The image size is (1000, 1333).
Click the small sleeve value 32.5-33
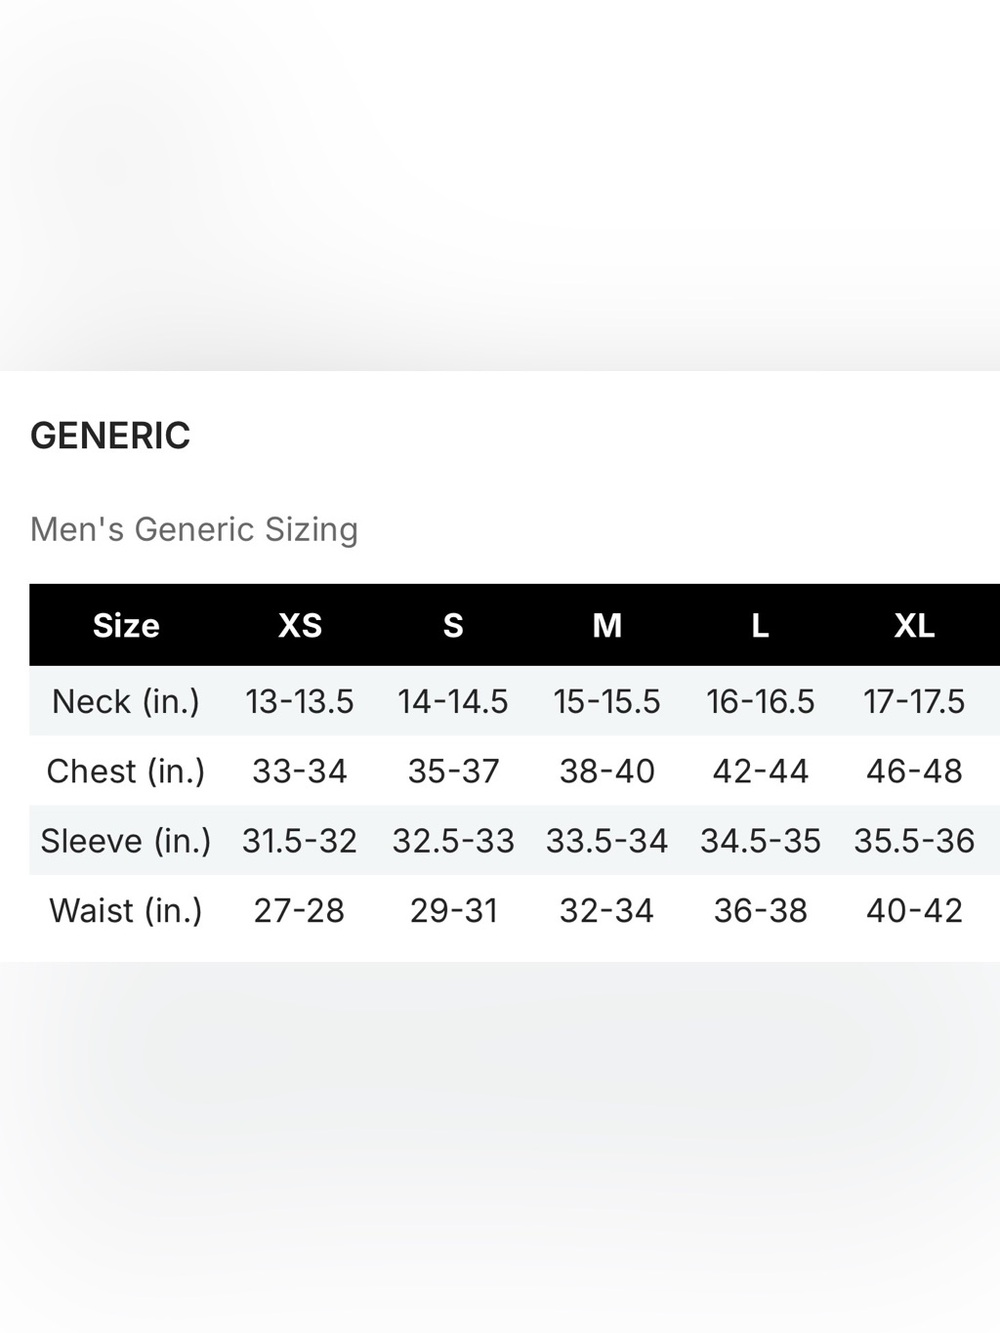point(453,841)
